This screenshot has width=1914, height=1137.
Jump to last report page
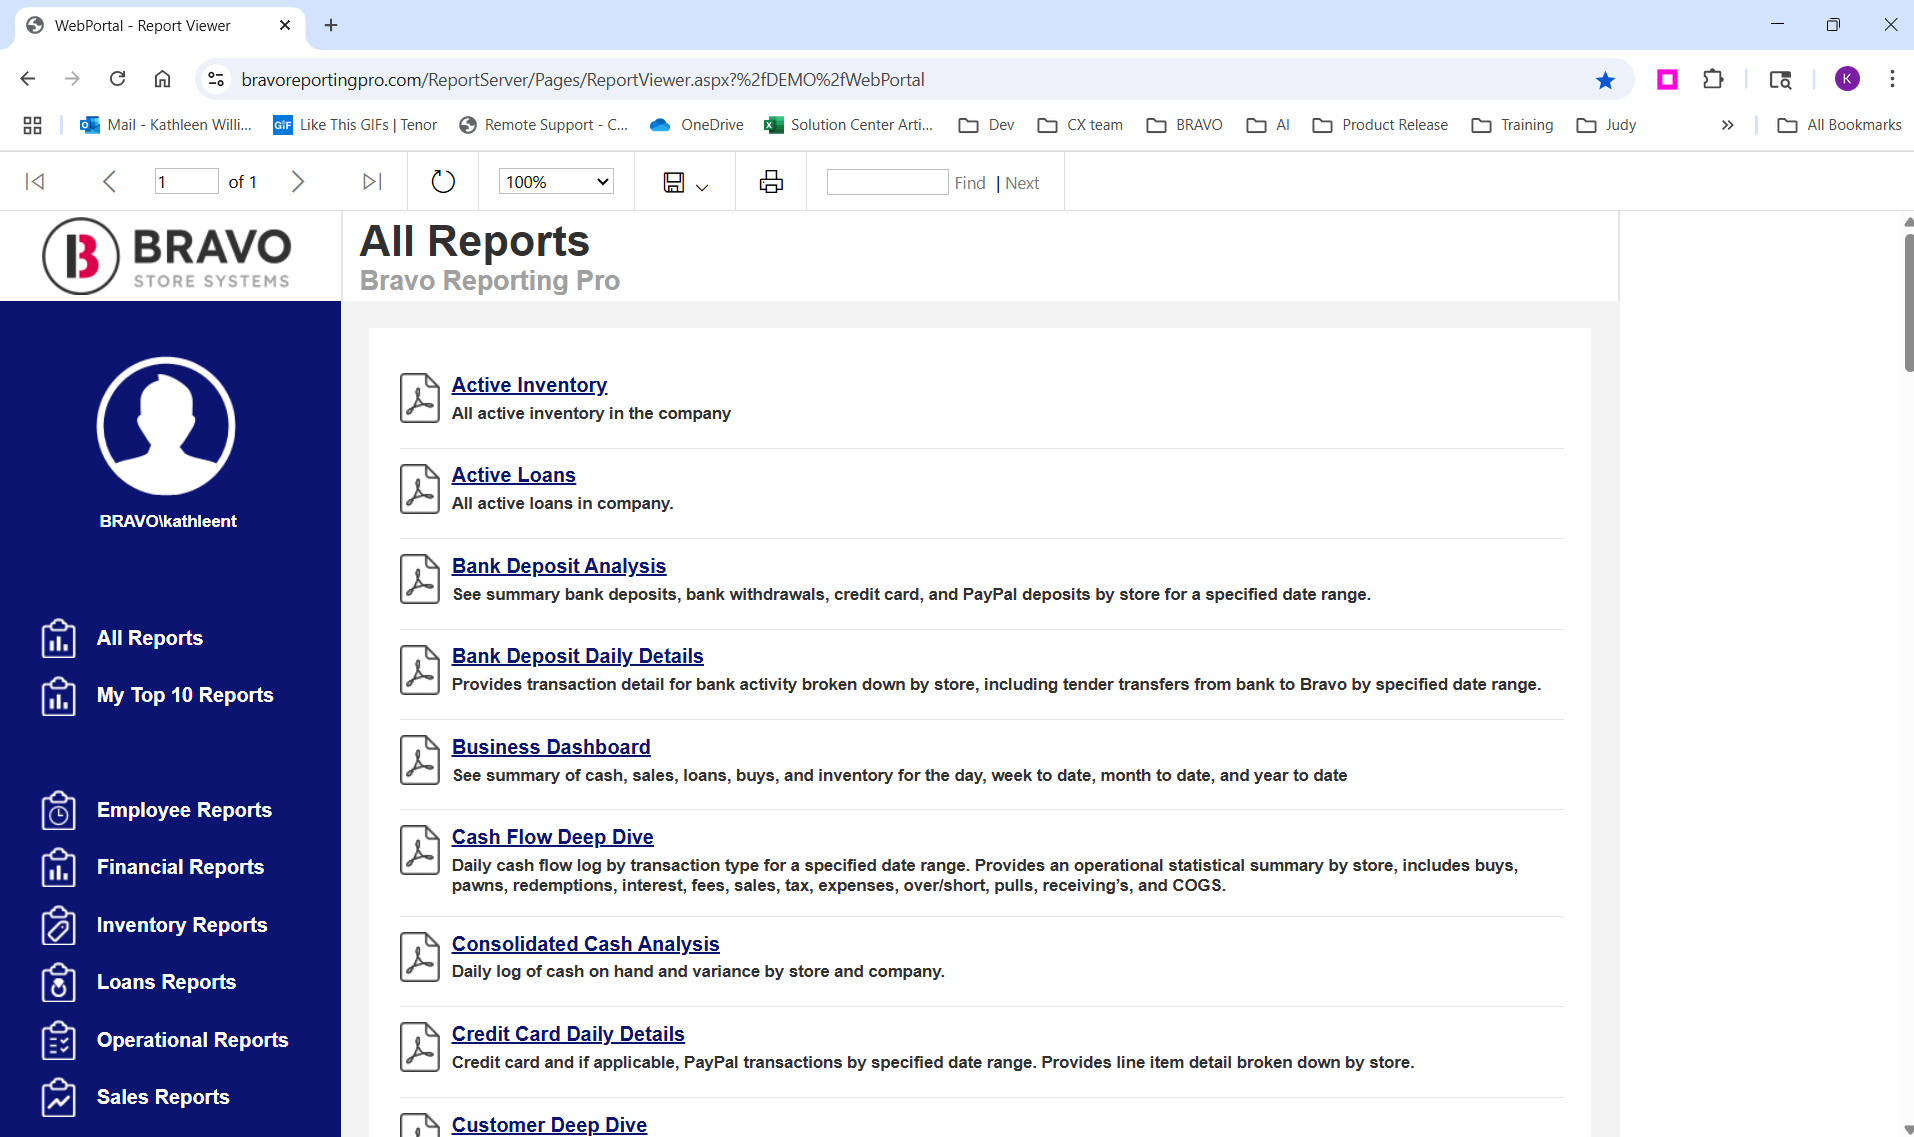[x=372, y=181]
